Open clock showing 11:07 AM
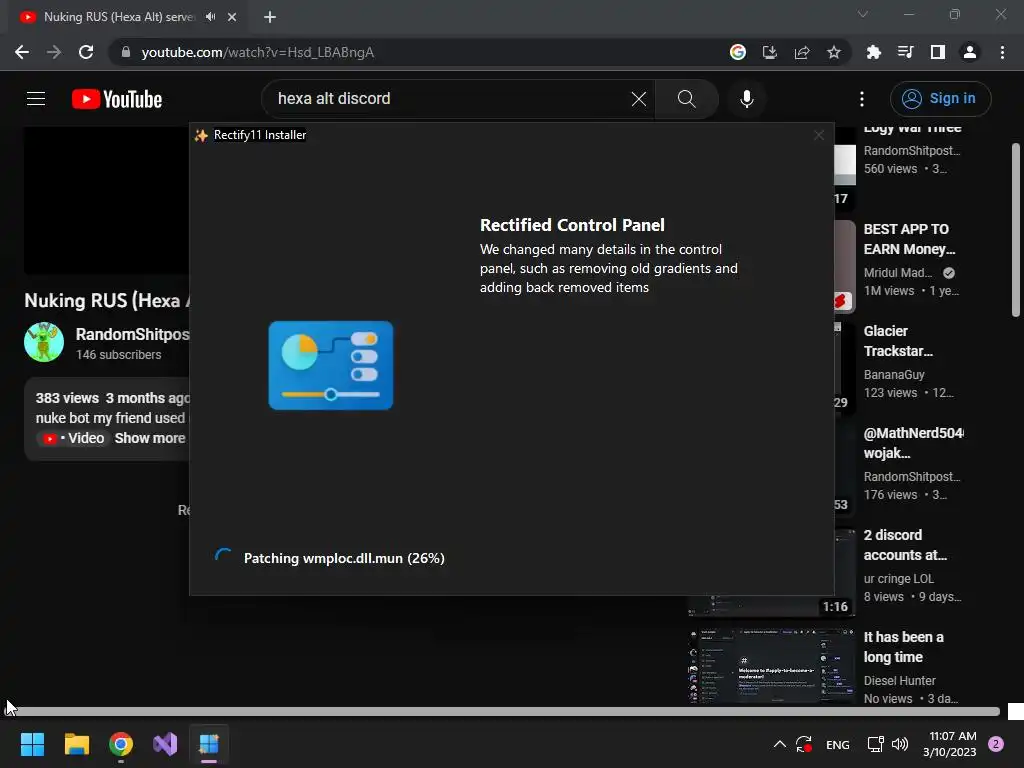 click(950, 744)
